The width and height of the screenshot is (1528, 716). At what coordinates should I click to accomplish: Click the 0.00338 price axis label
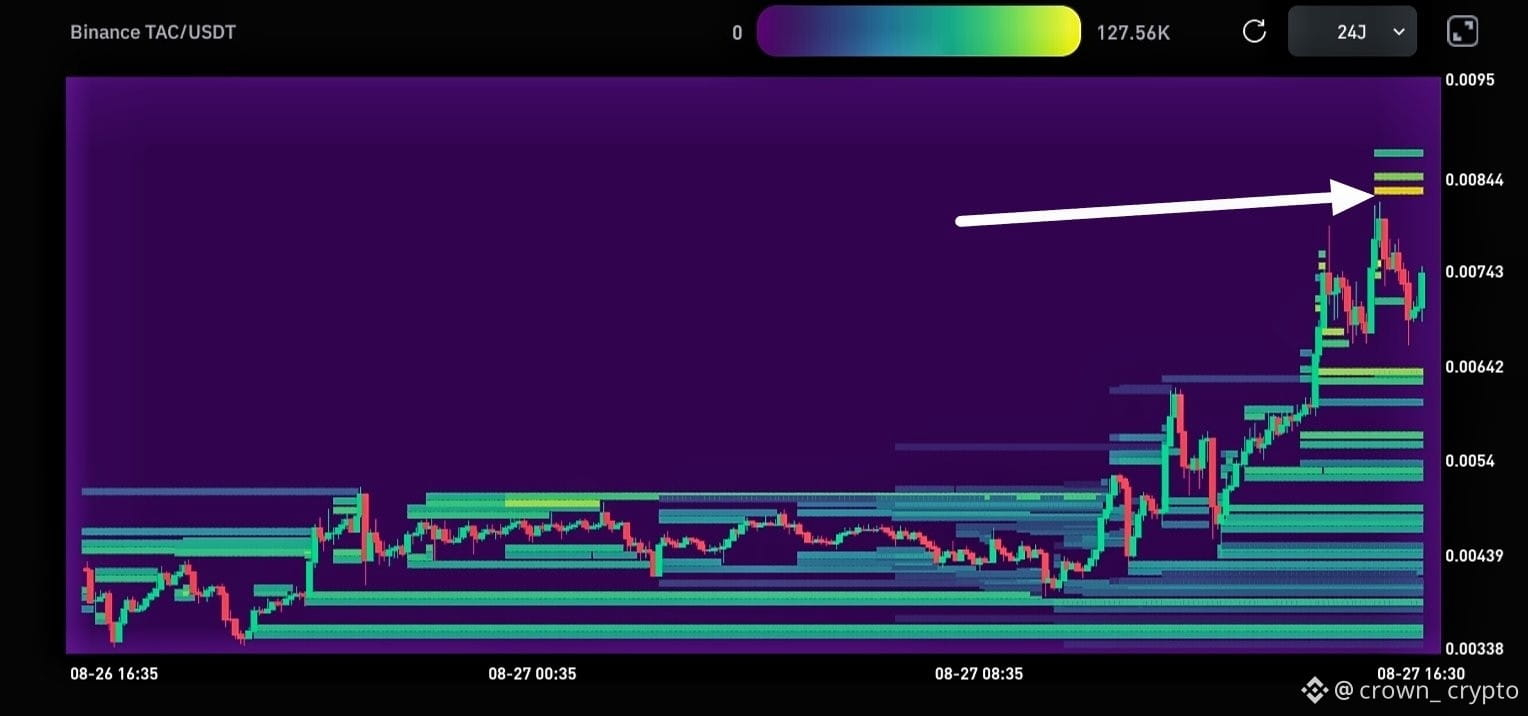1474,648
